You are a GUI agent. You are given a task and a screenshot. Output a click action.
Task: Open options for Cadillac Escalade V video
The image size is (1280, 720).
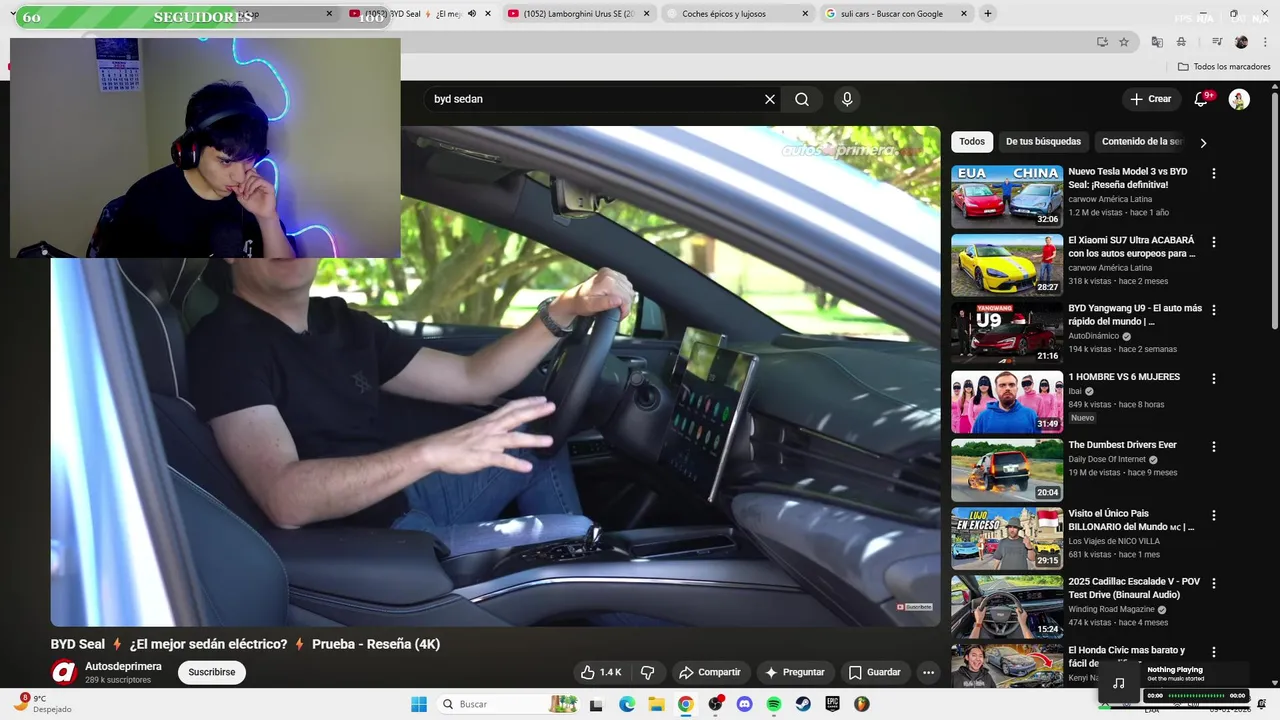pos(1214,584)
